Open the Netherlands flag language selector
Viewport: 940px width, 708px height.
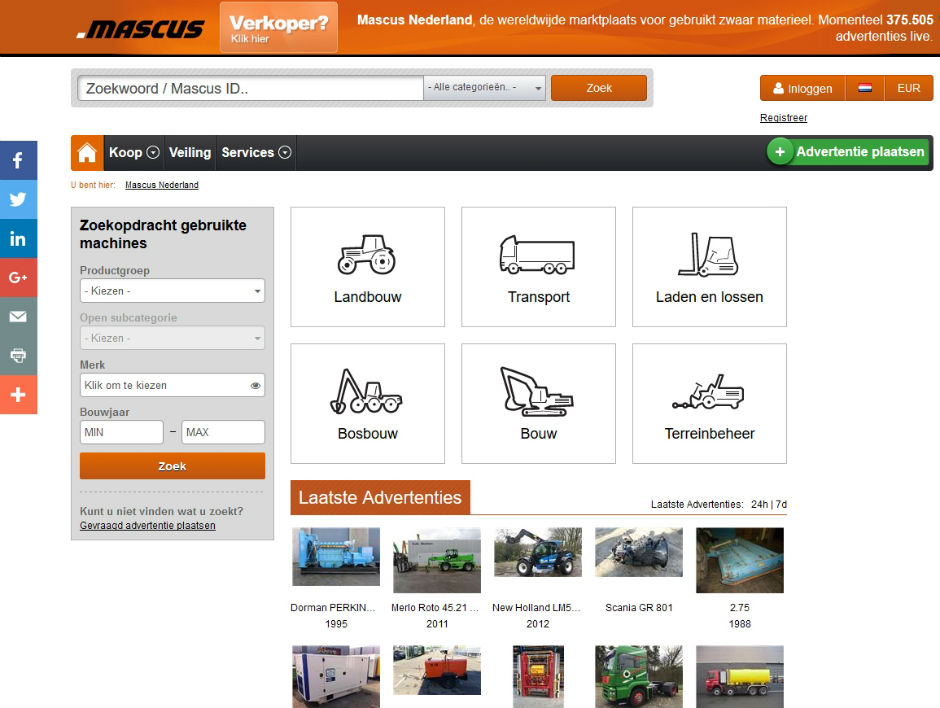[x=865, y=88]
